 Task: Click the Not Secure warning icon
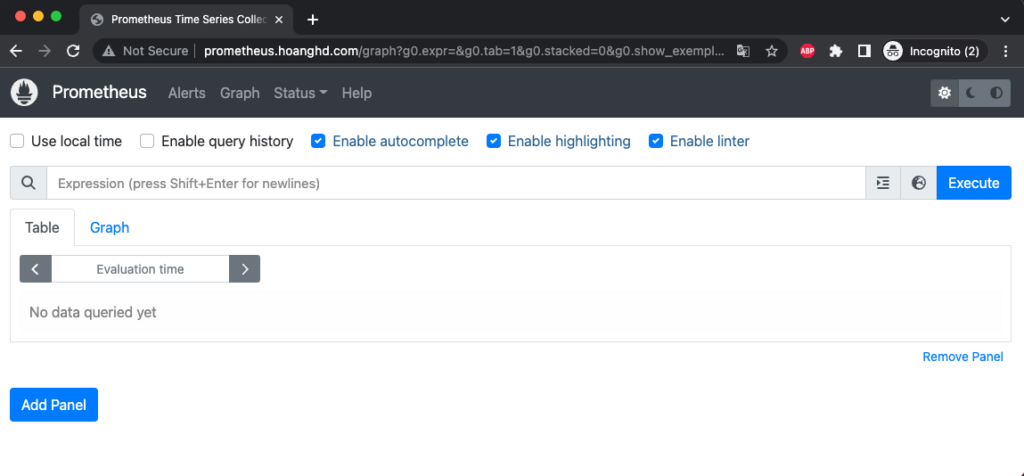[109, 51]
